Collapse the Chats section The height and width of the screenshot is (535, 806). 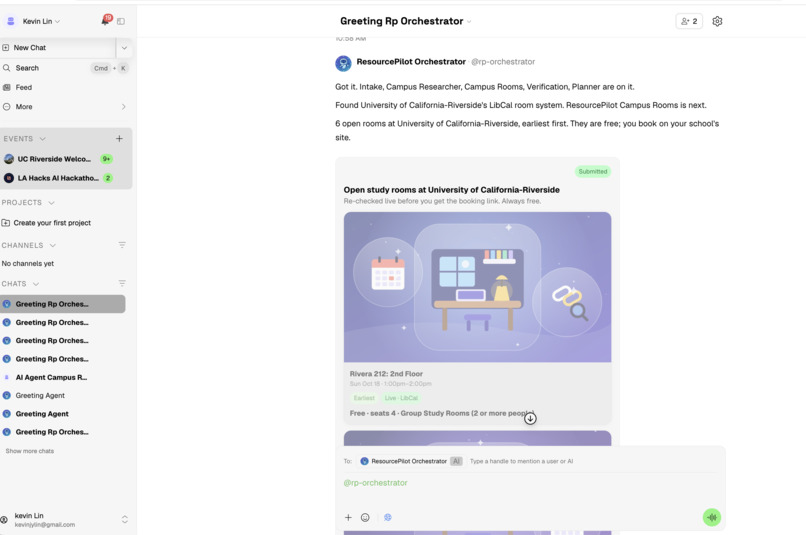coord(21,284)
